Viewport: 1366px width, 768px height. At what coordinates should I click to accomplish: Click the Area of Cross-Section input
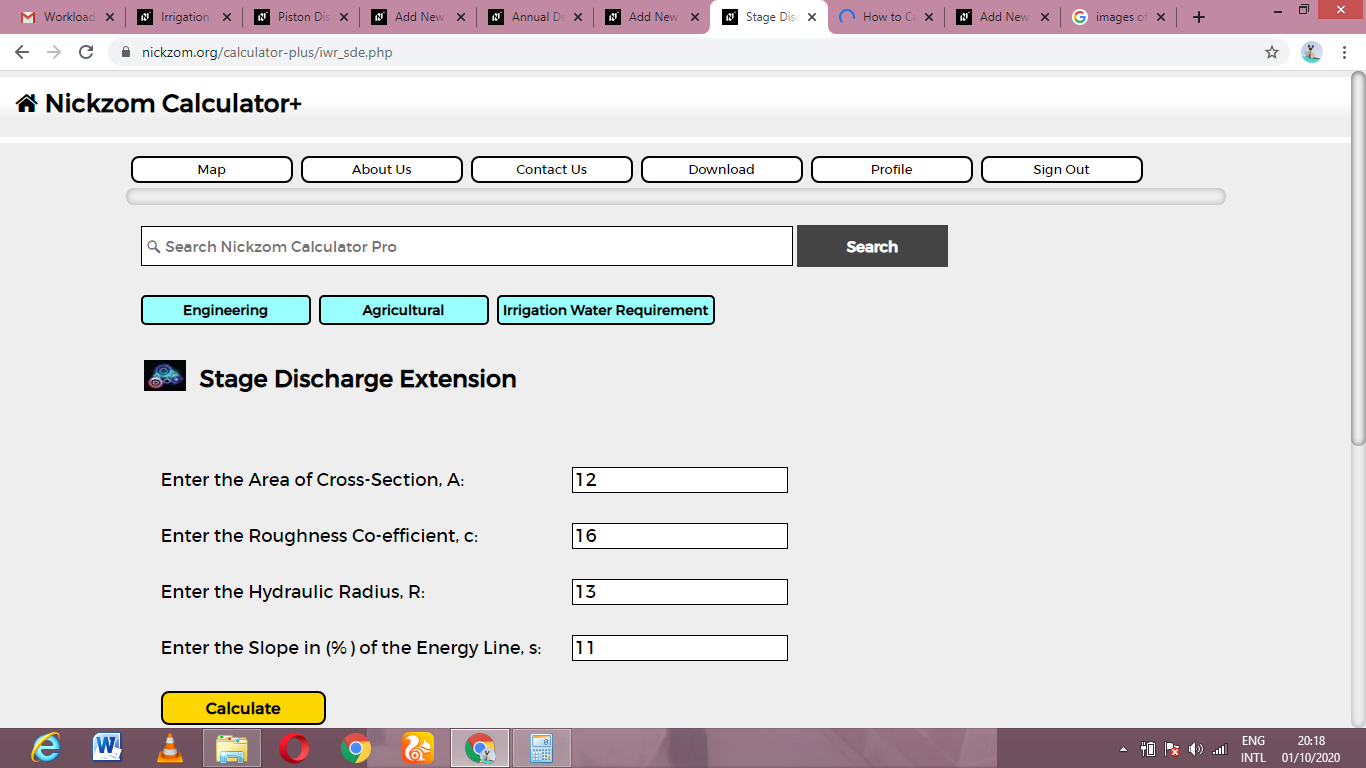[x=680, y=480]
